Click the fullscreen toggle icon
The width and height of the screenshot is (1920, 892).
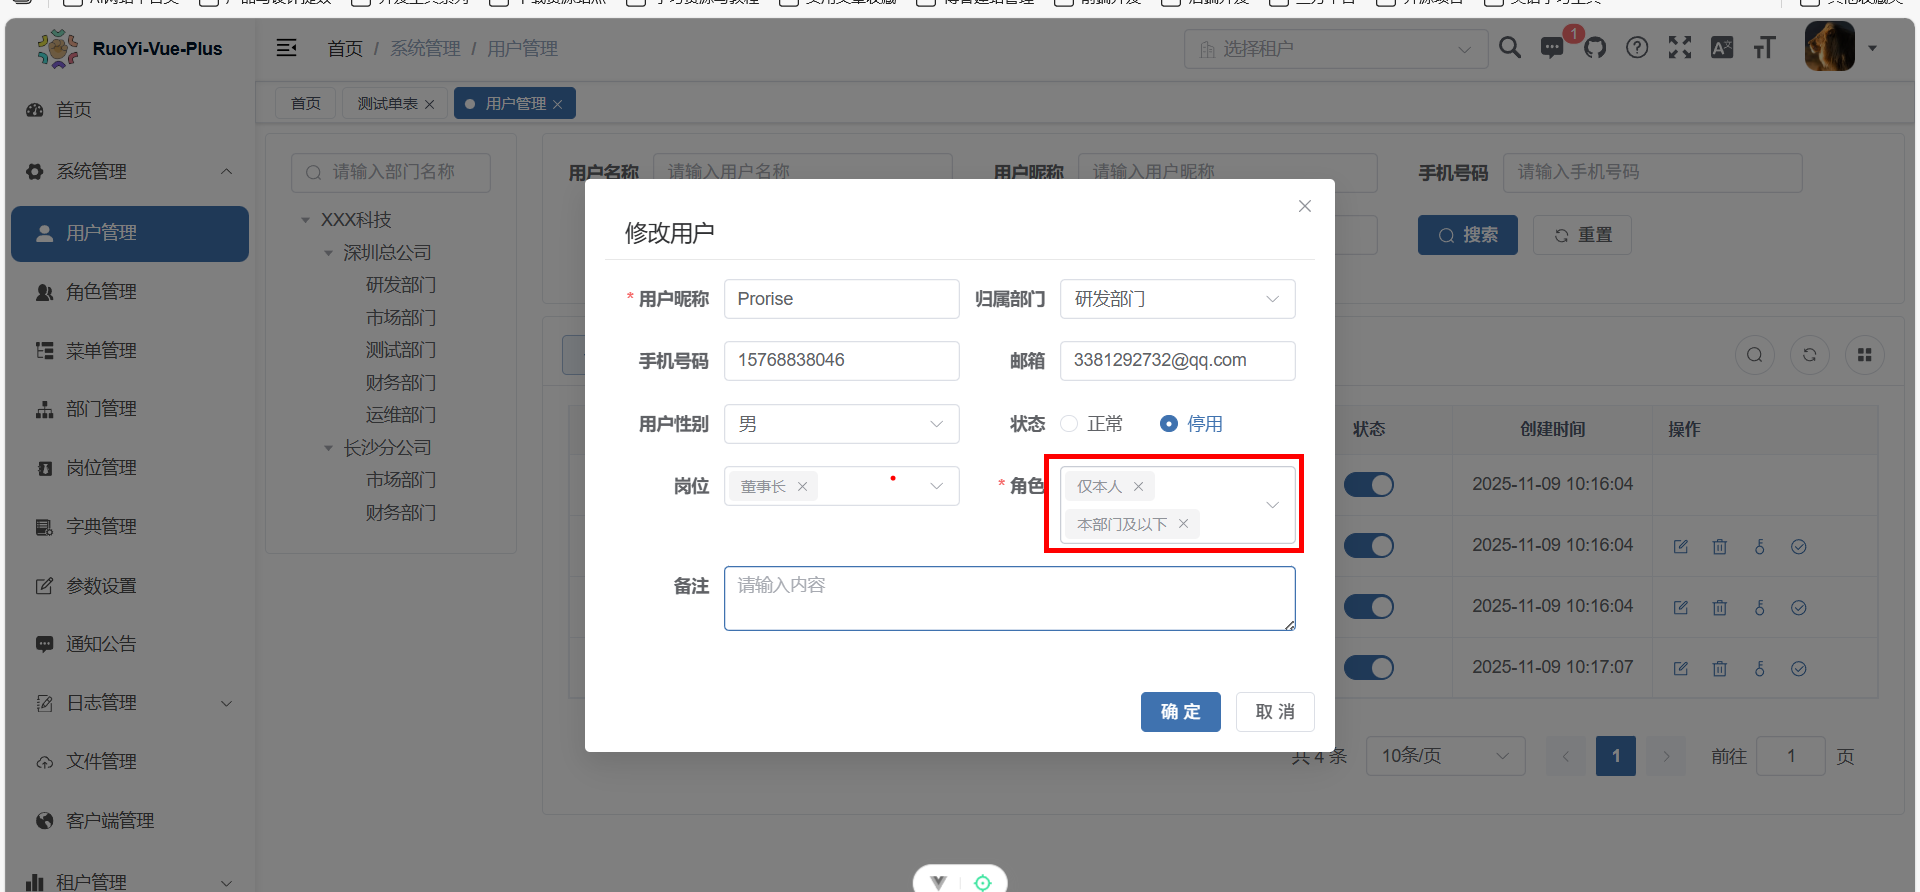pyautogui.click(x=1680, y=48)
